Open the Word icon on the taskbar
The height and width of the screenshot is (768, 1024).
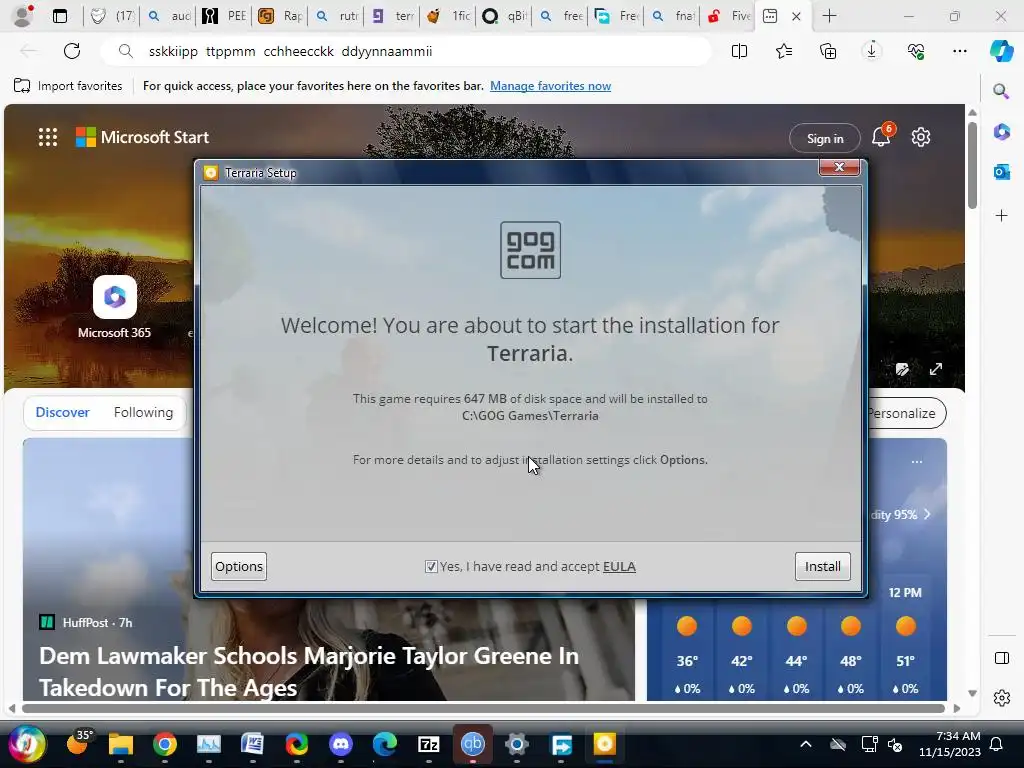click(253, 744)
